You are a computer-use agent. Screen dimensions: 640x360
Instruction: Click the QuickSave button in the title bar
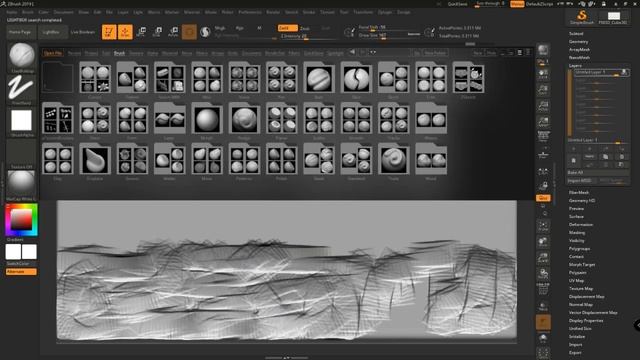pyautogui.click(x=457, y=4)
